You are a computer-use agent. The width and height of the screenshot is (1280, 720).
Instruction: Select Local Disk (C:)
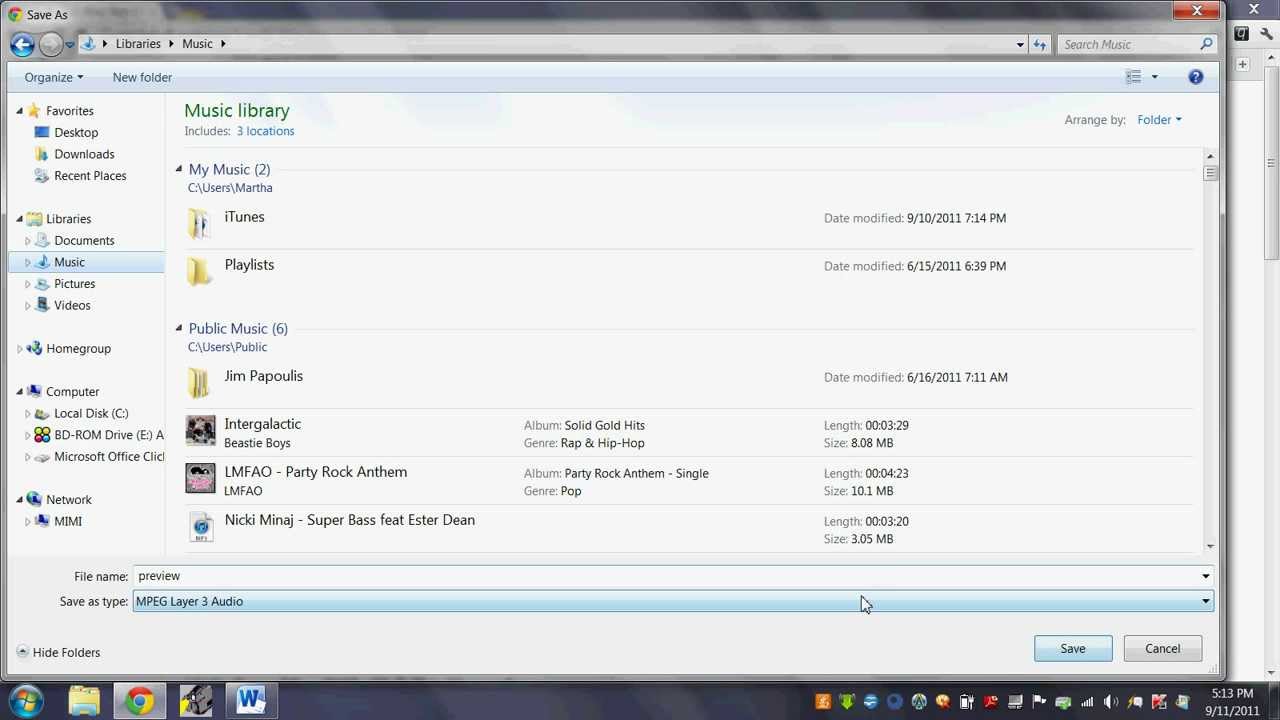click(91, 413)
